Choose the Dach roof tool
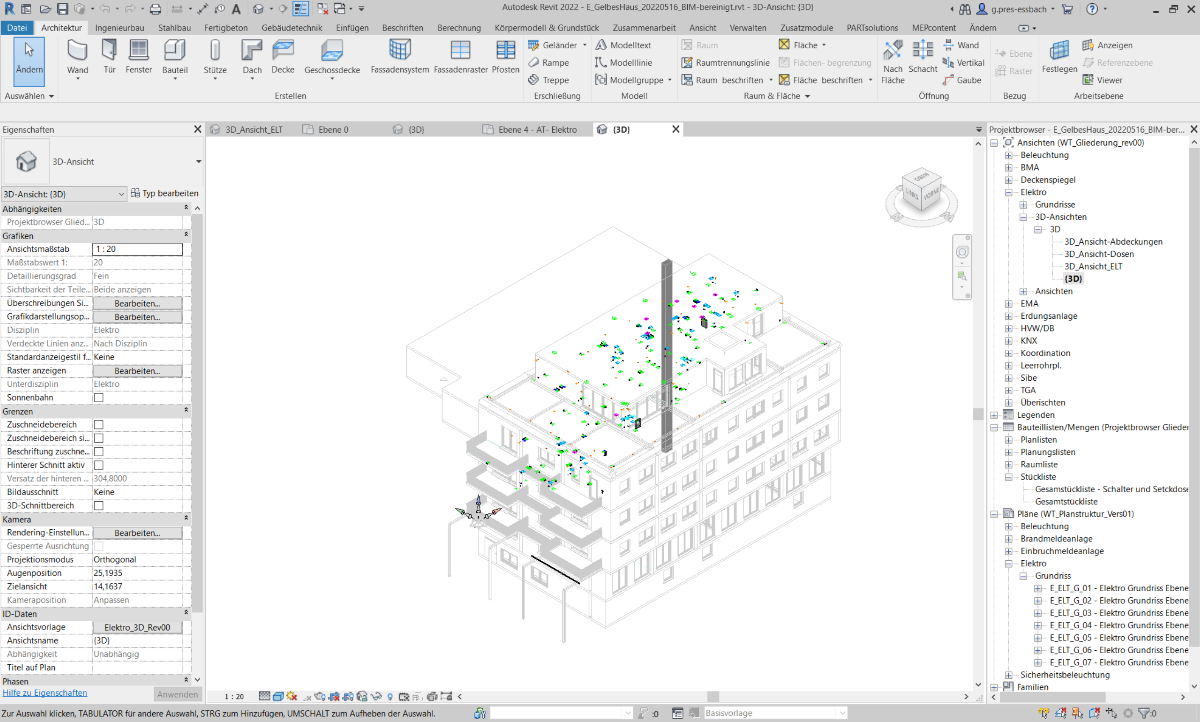Viewport: 1200px width, 722px height. 252,57
